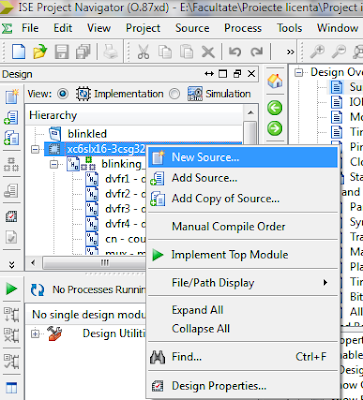
Task: Collapse the Design Overview tree node
Action: click(x=299, y=72)
